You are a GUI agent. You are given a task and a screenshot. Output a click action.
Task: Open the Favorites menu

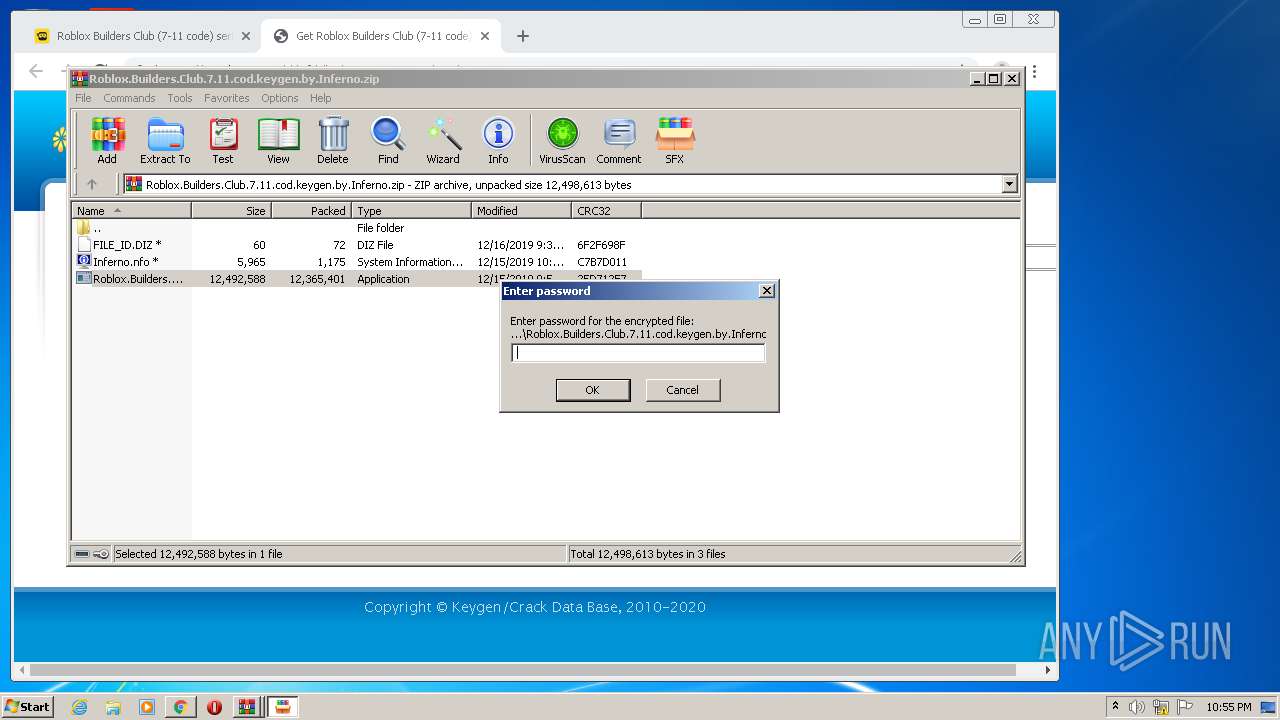(227, 98)
